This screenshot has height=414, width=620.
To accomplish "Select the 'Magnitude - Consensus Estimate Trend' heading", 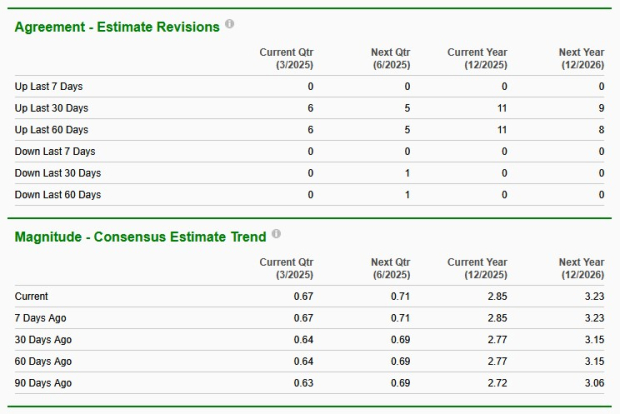I will point(140,236).
